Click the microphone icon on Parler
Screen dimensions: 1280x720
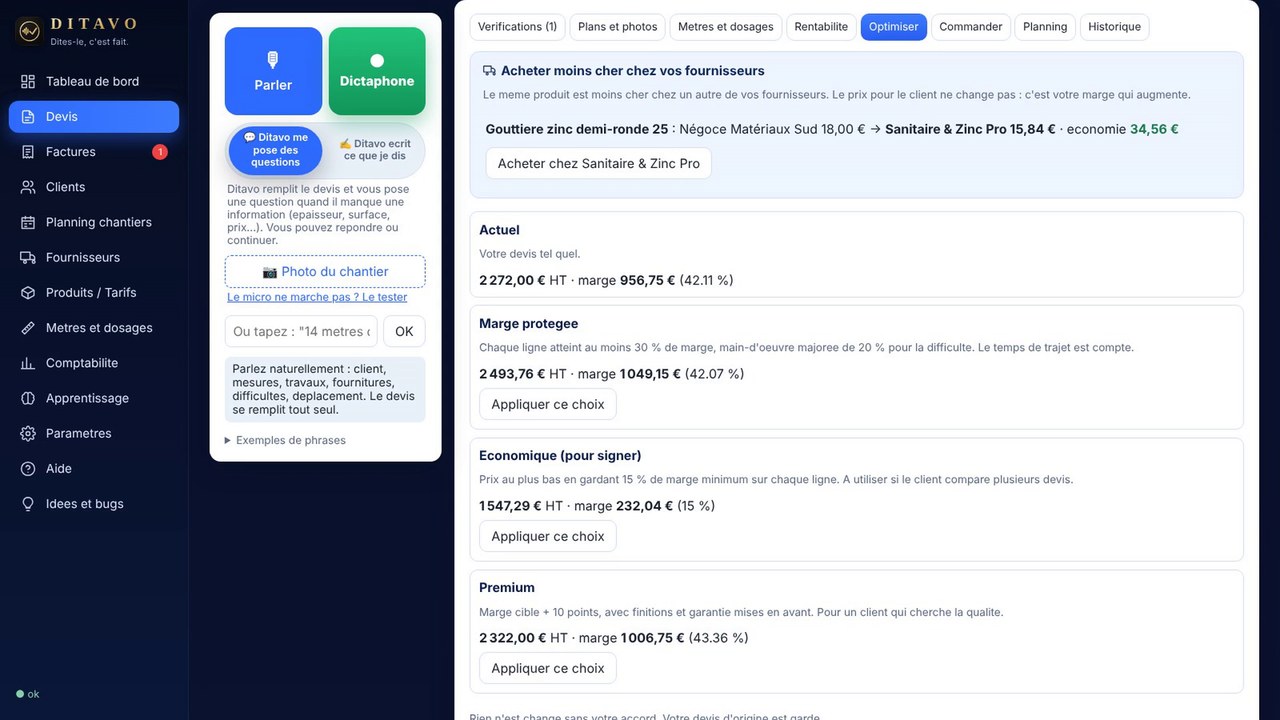pos(273,60)
